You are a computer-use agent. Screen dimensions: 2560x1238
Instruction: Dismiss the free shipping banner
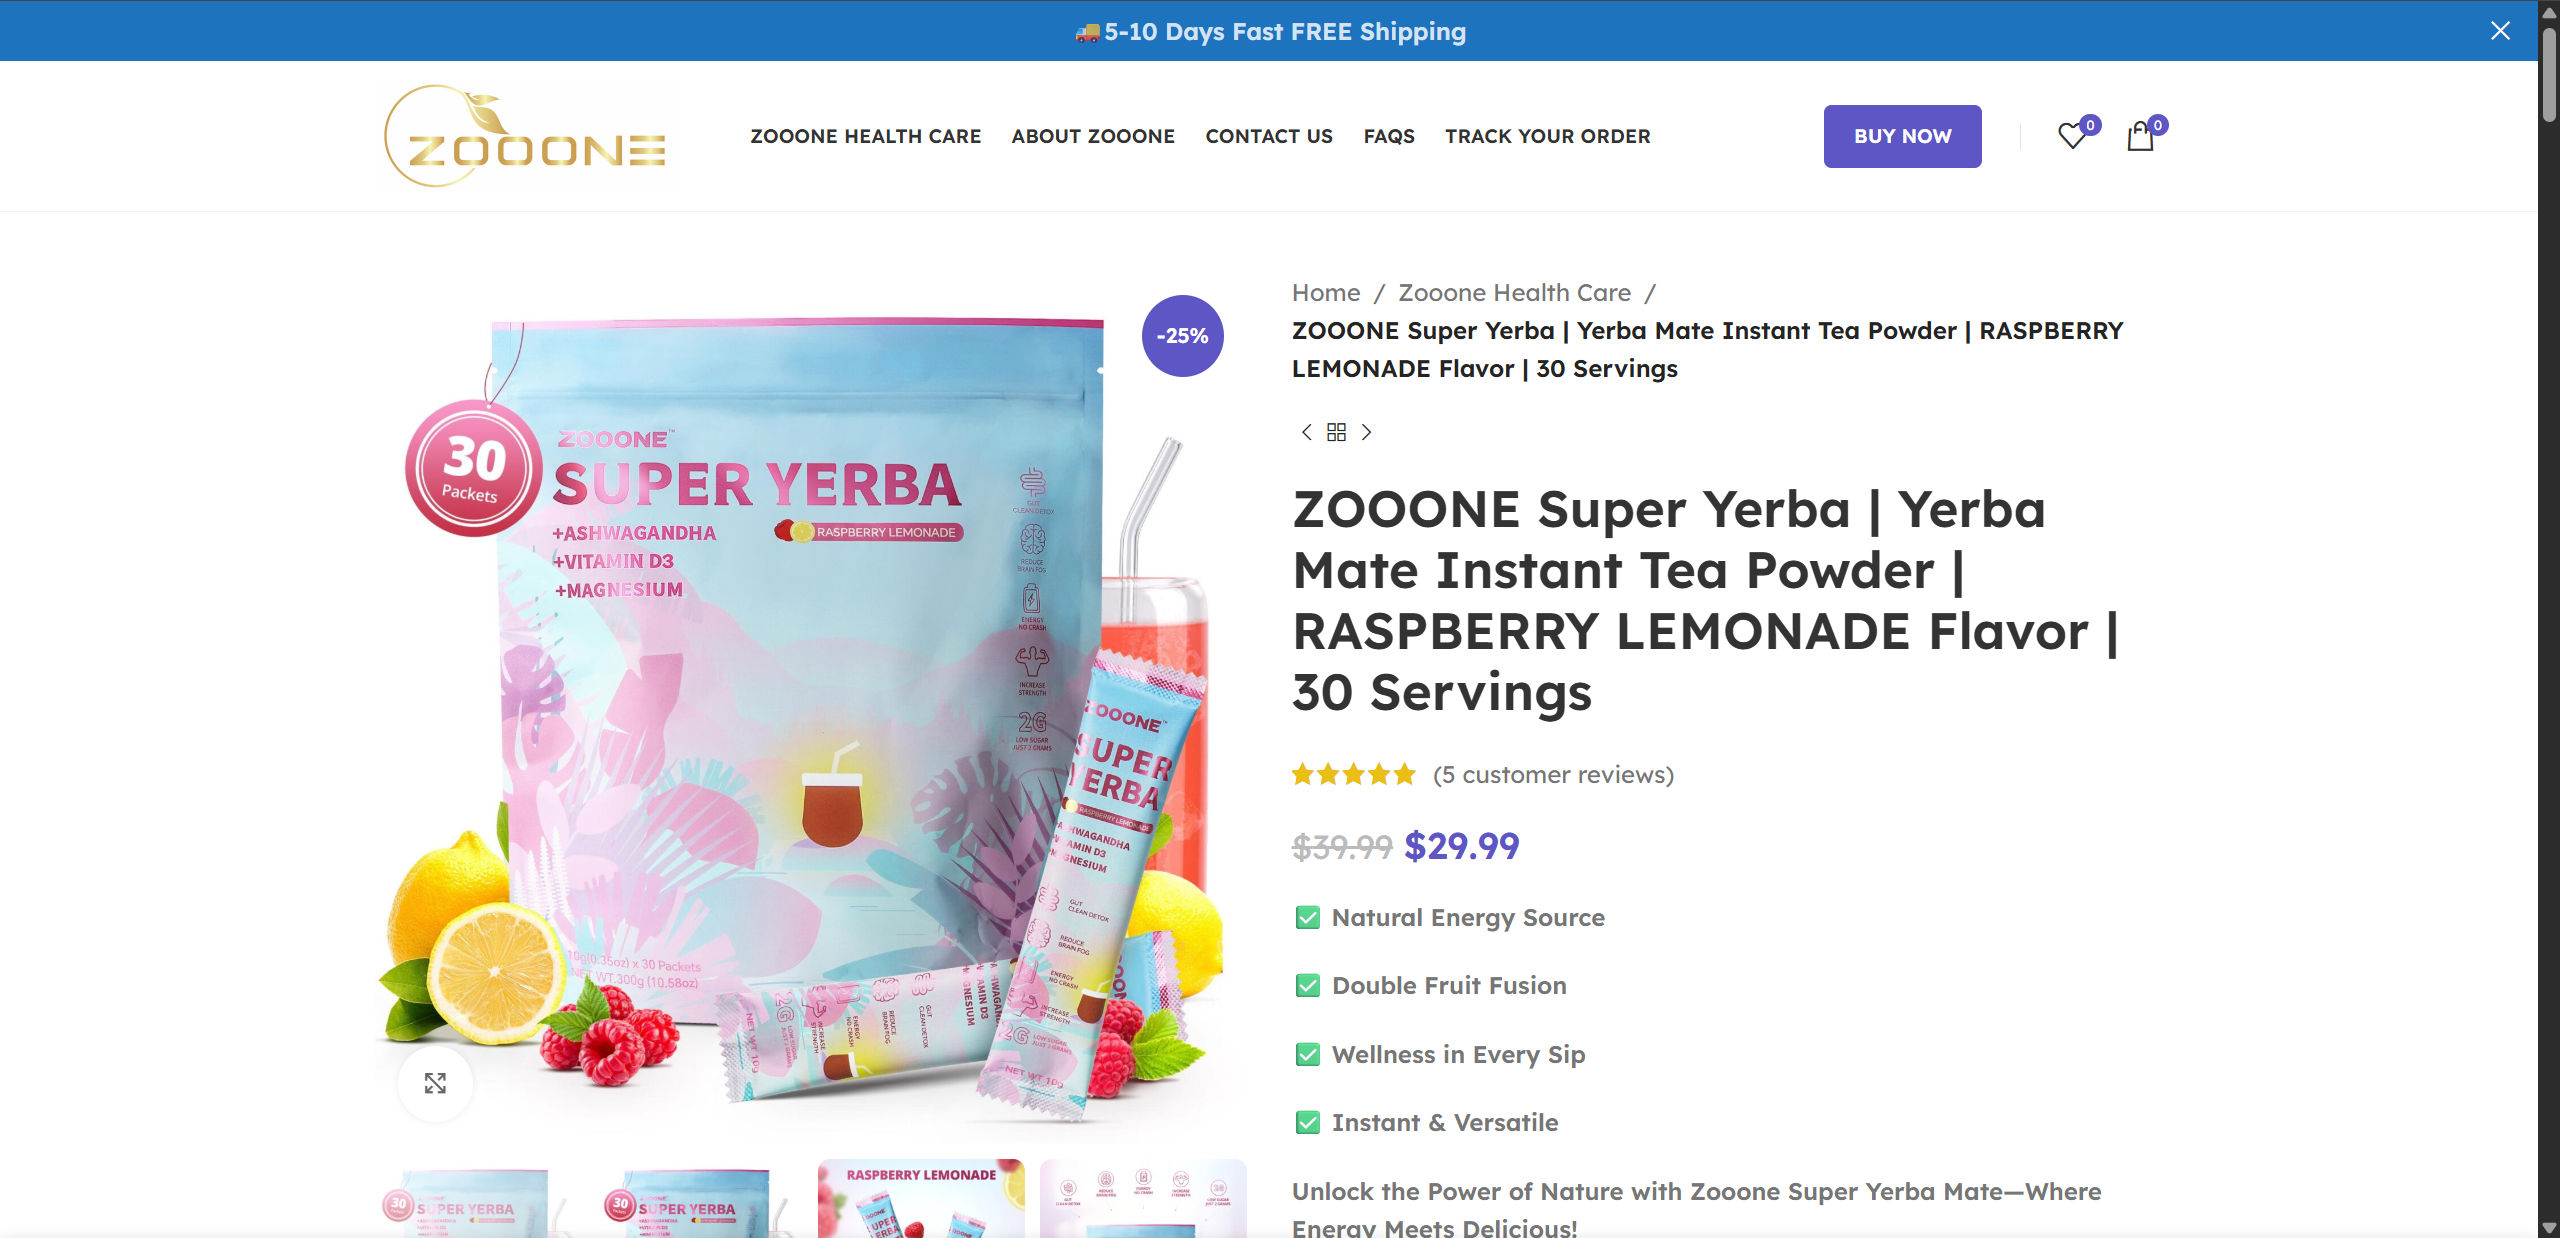tap(2500, 31)
